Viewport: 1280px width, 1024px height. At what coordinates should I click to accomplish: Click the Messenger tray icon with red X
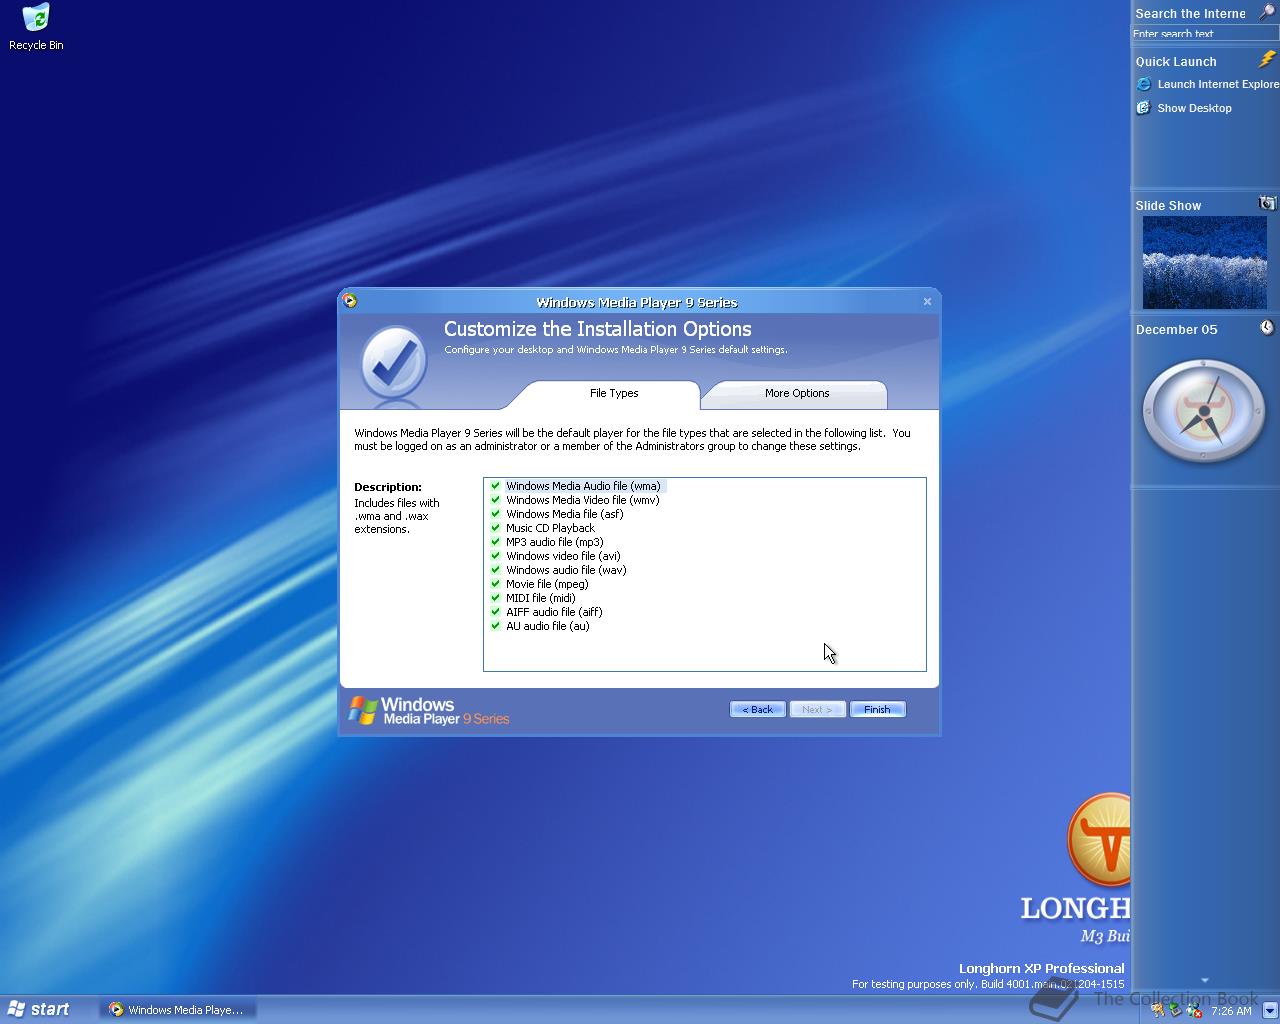point(1193,1010)
